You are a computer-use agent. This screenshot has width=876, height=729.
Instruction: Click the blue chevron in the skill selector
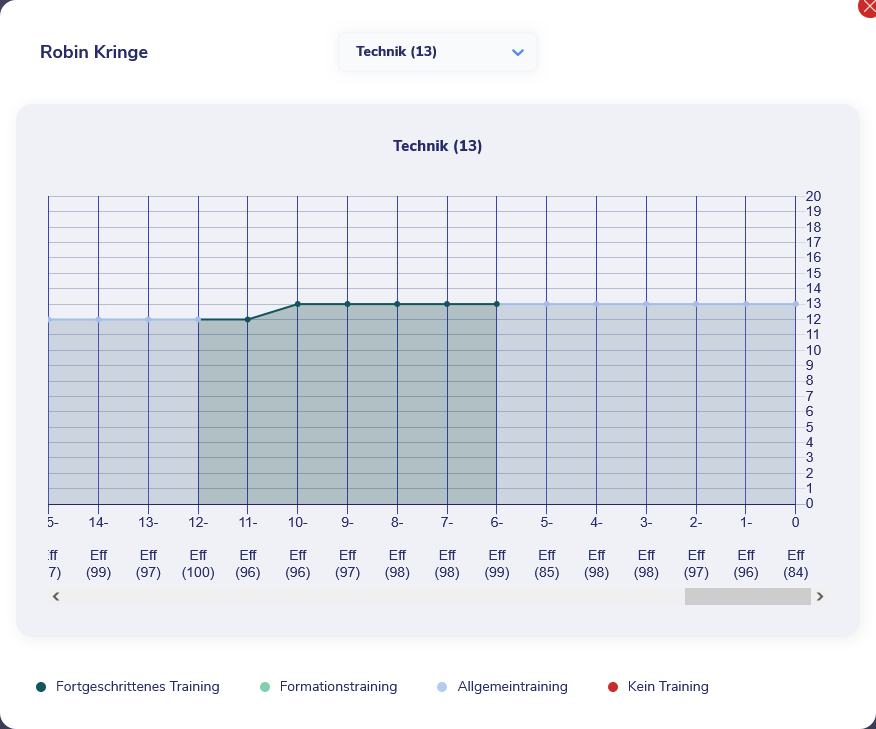point(517,52)
